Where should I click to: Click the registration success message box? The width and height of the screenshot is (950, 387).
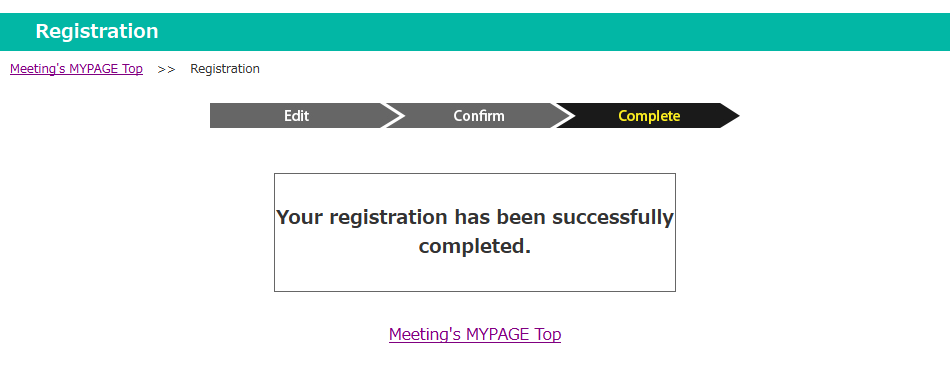[x=475, y=233]
